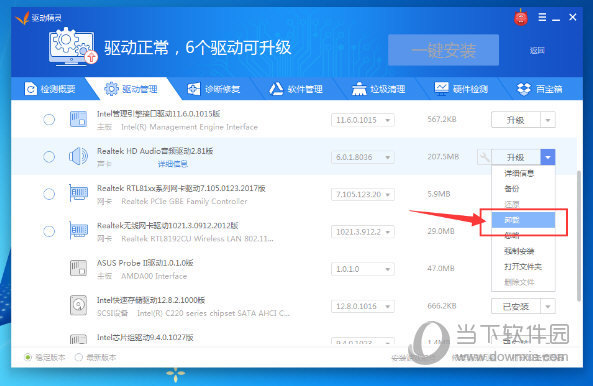Choose the 最新版本 radio option

tap(79, 357)
